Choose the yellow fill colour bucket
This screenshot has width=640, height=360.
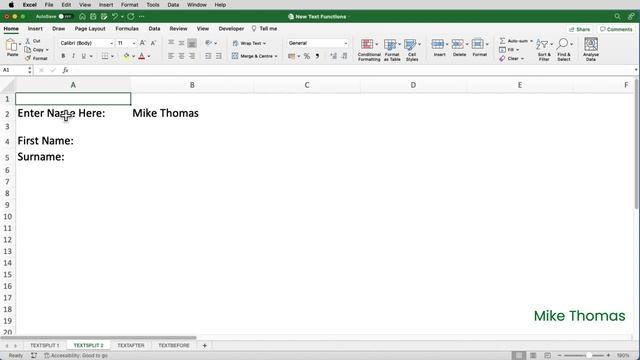(126, 56)
